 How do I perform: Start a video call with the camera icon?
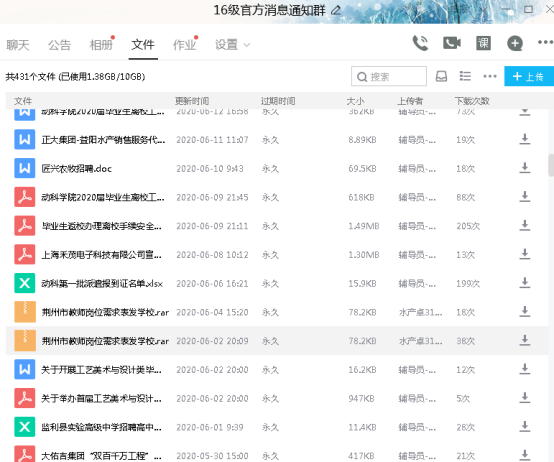[452, 43]
